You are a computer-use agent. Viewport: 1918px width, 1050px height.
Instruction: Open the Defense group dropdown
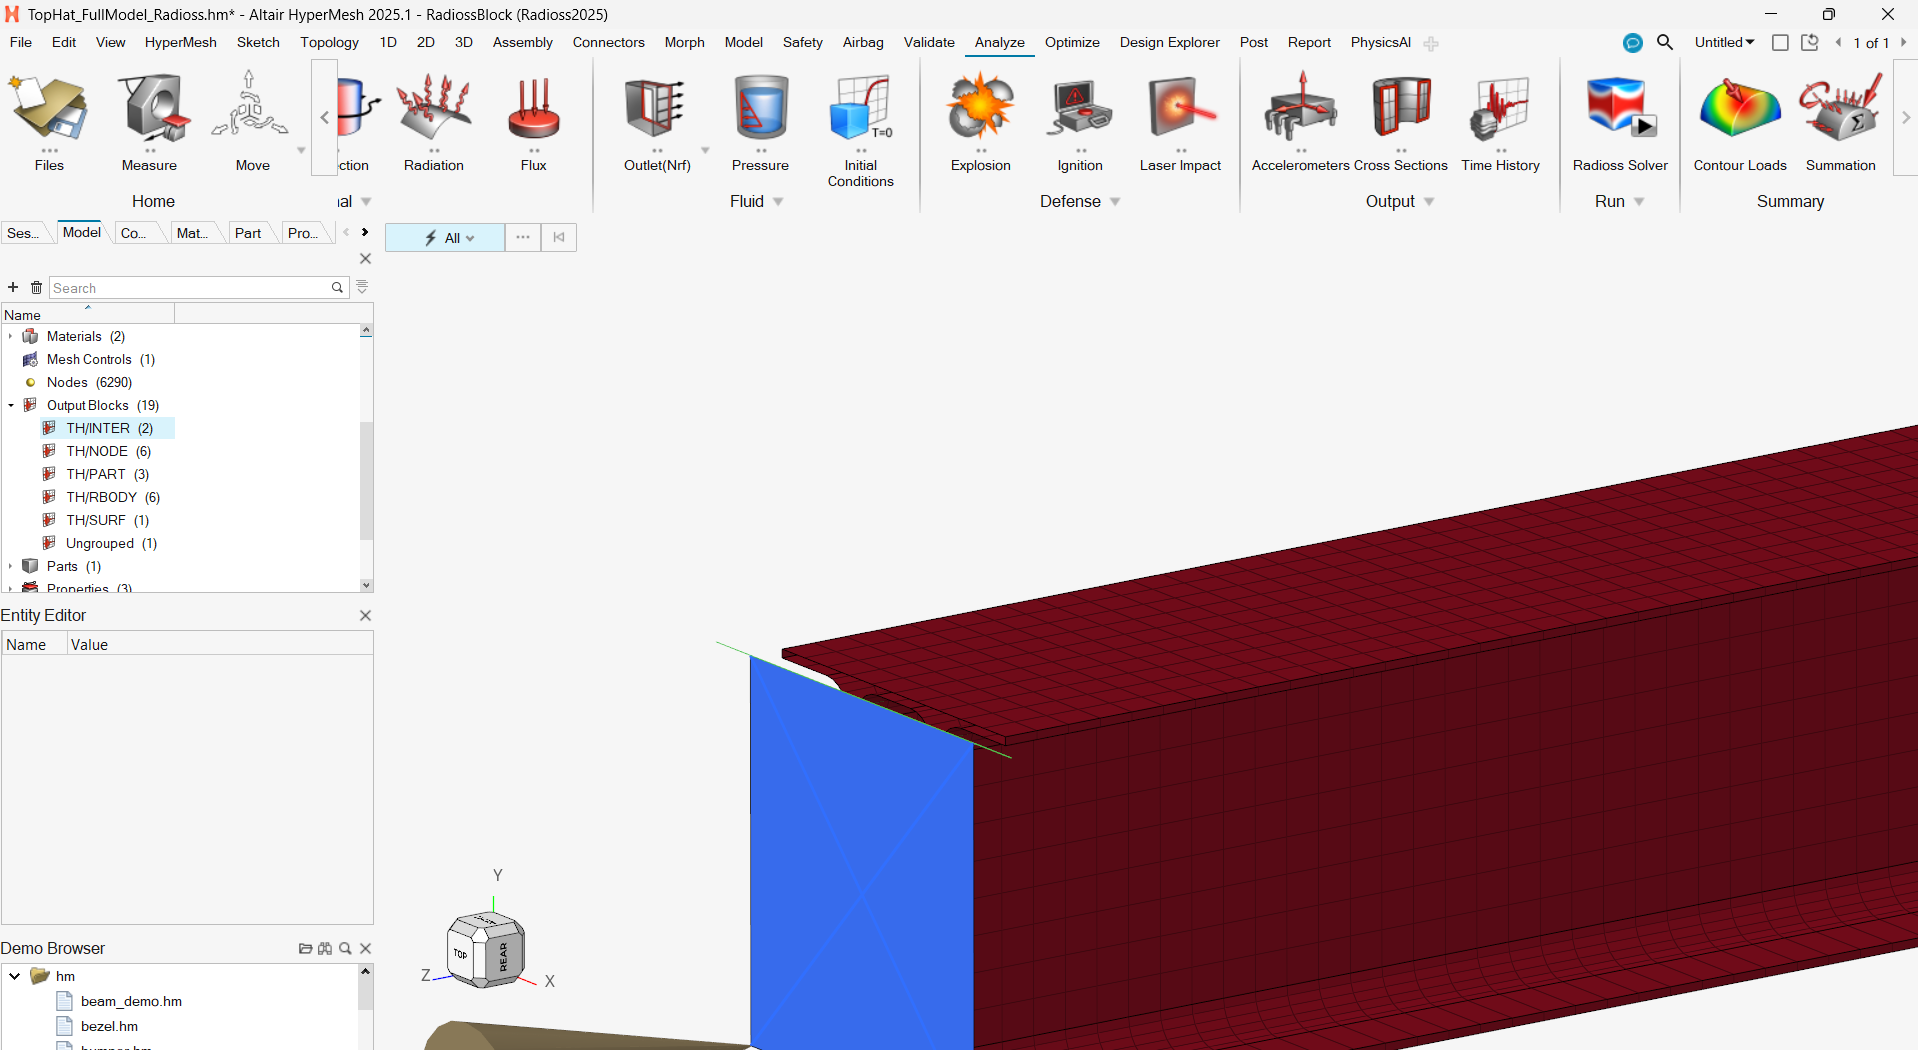(x=1115, y=202)
